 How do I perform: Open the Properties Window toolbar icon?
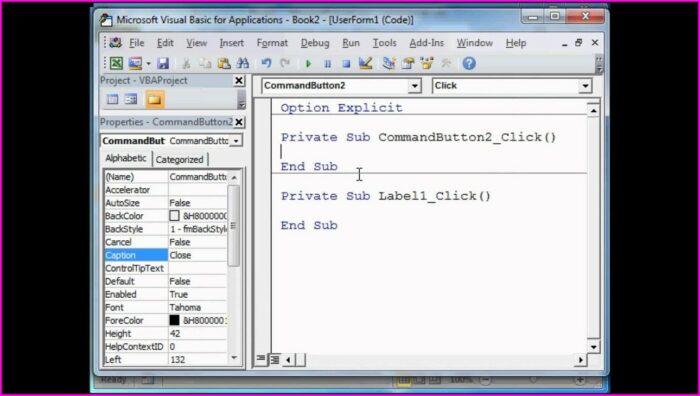[408, 63]
